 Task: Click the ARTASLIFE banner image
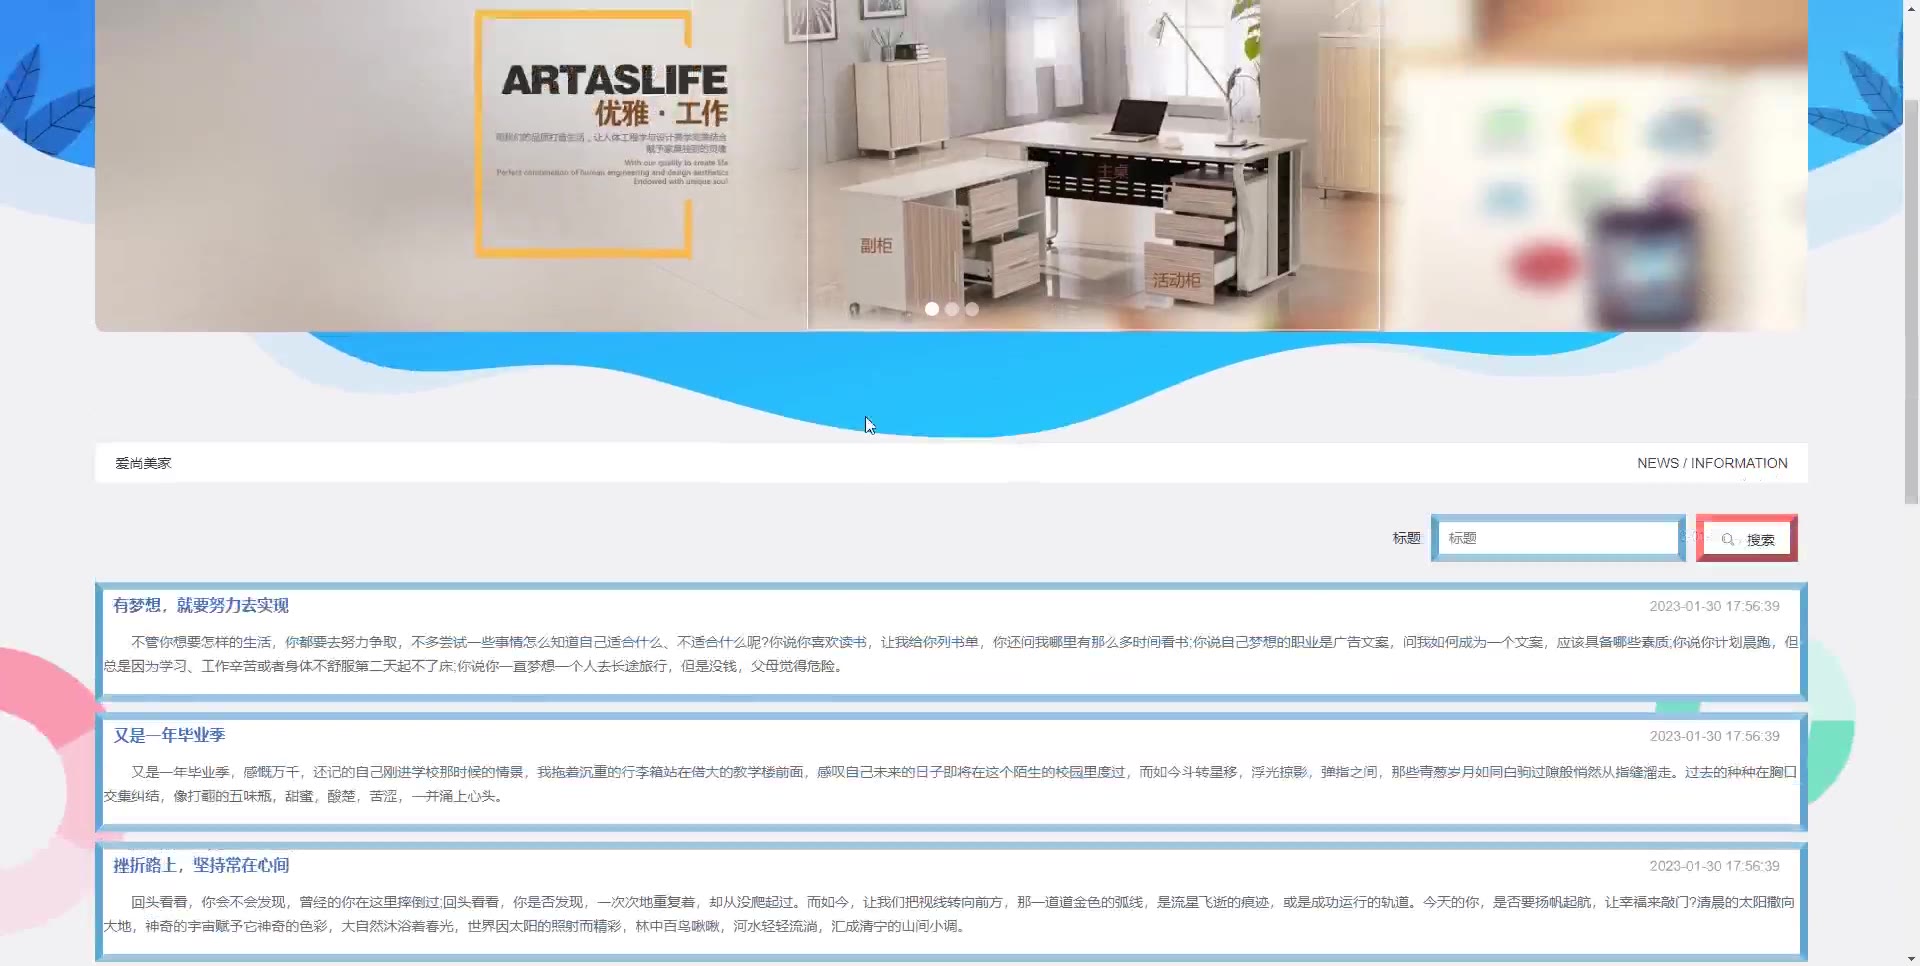click(951, 165)
